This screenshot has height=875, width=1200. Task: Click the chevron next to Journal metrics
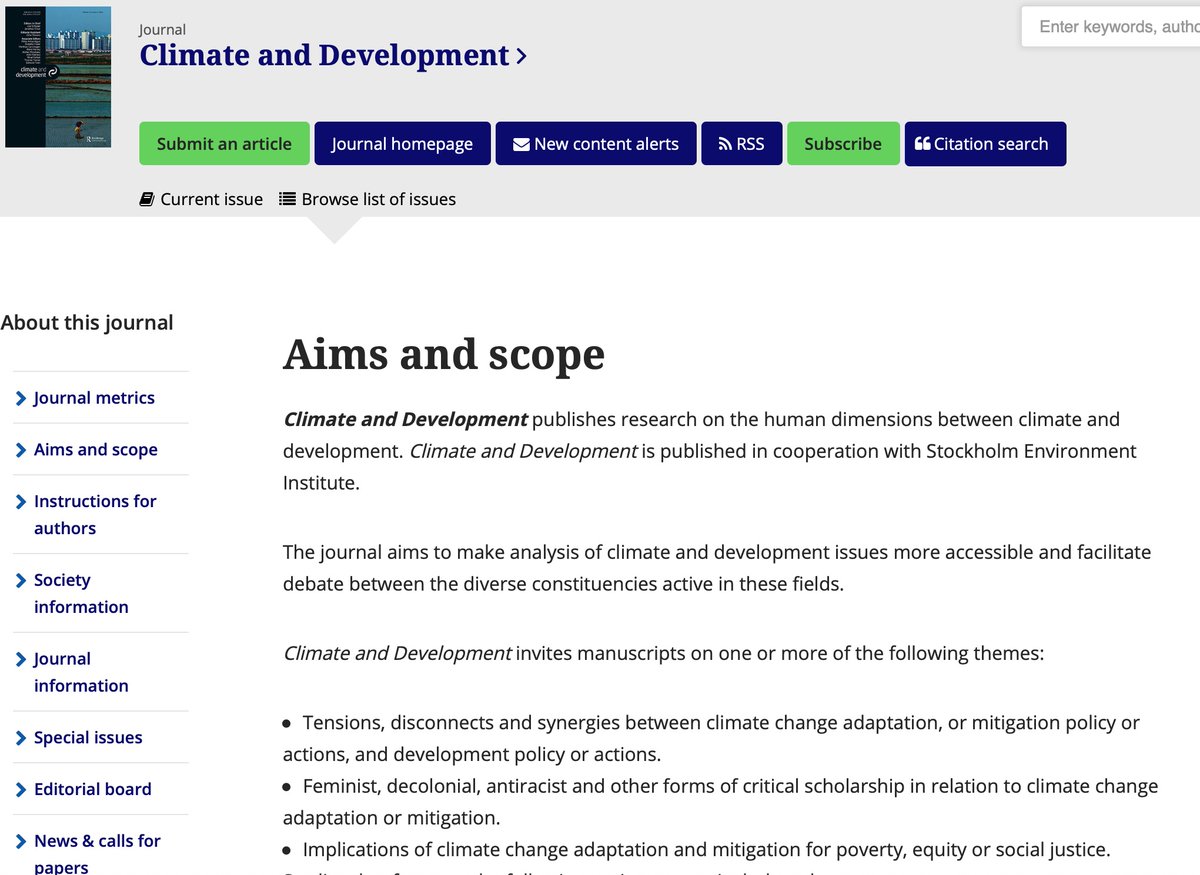pyautogui.click(x=22, y=398)
